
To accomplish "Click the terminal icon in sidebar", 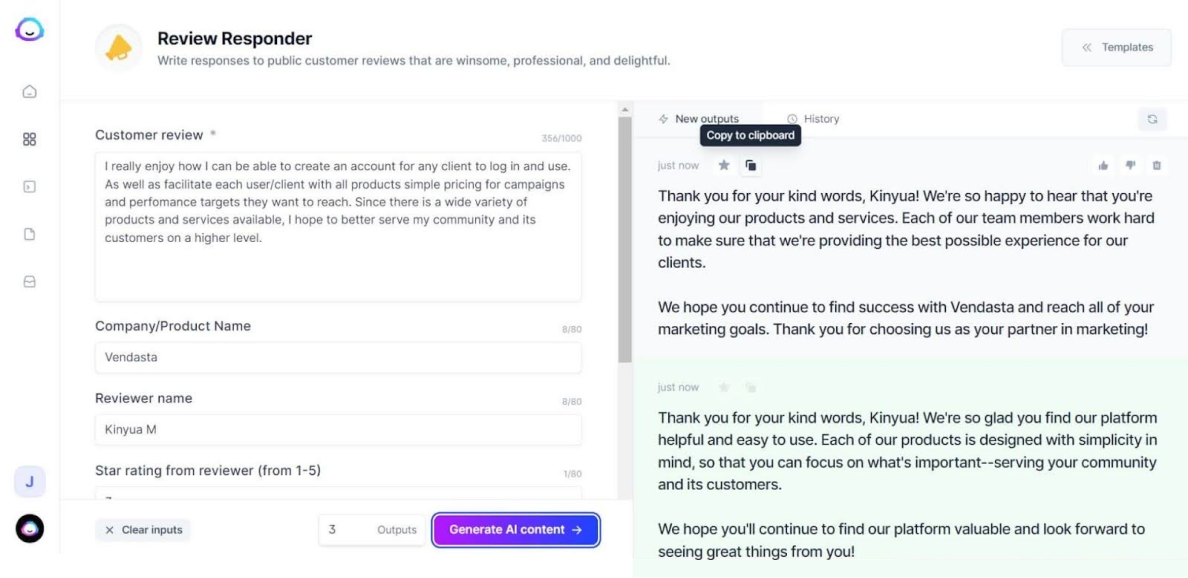I will [x=29, y=187].
